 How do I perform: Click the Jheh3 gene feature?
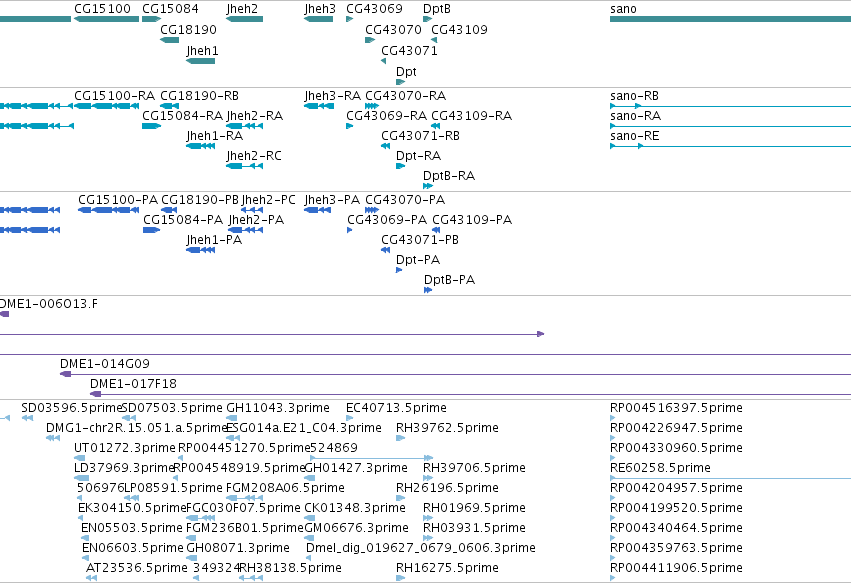(319, 19)
